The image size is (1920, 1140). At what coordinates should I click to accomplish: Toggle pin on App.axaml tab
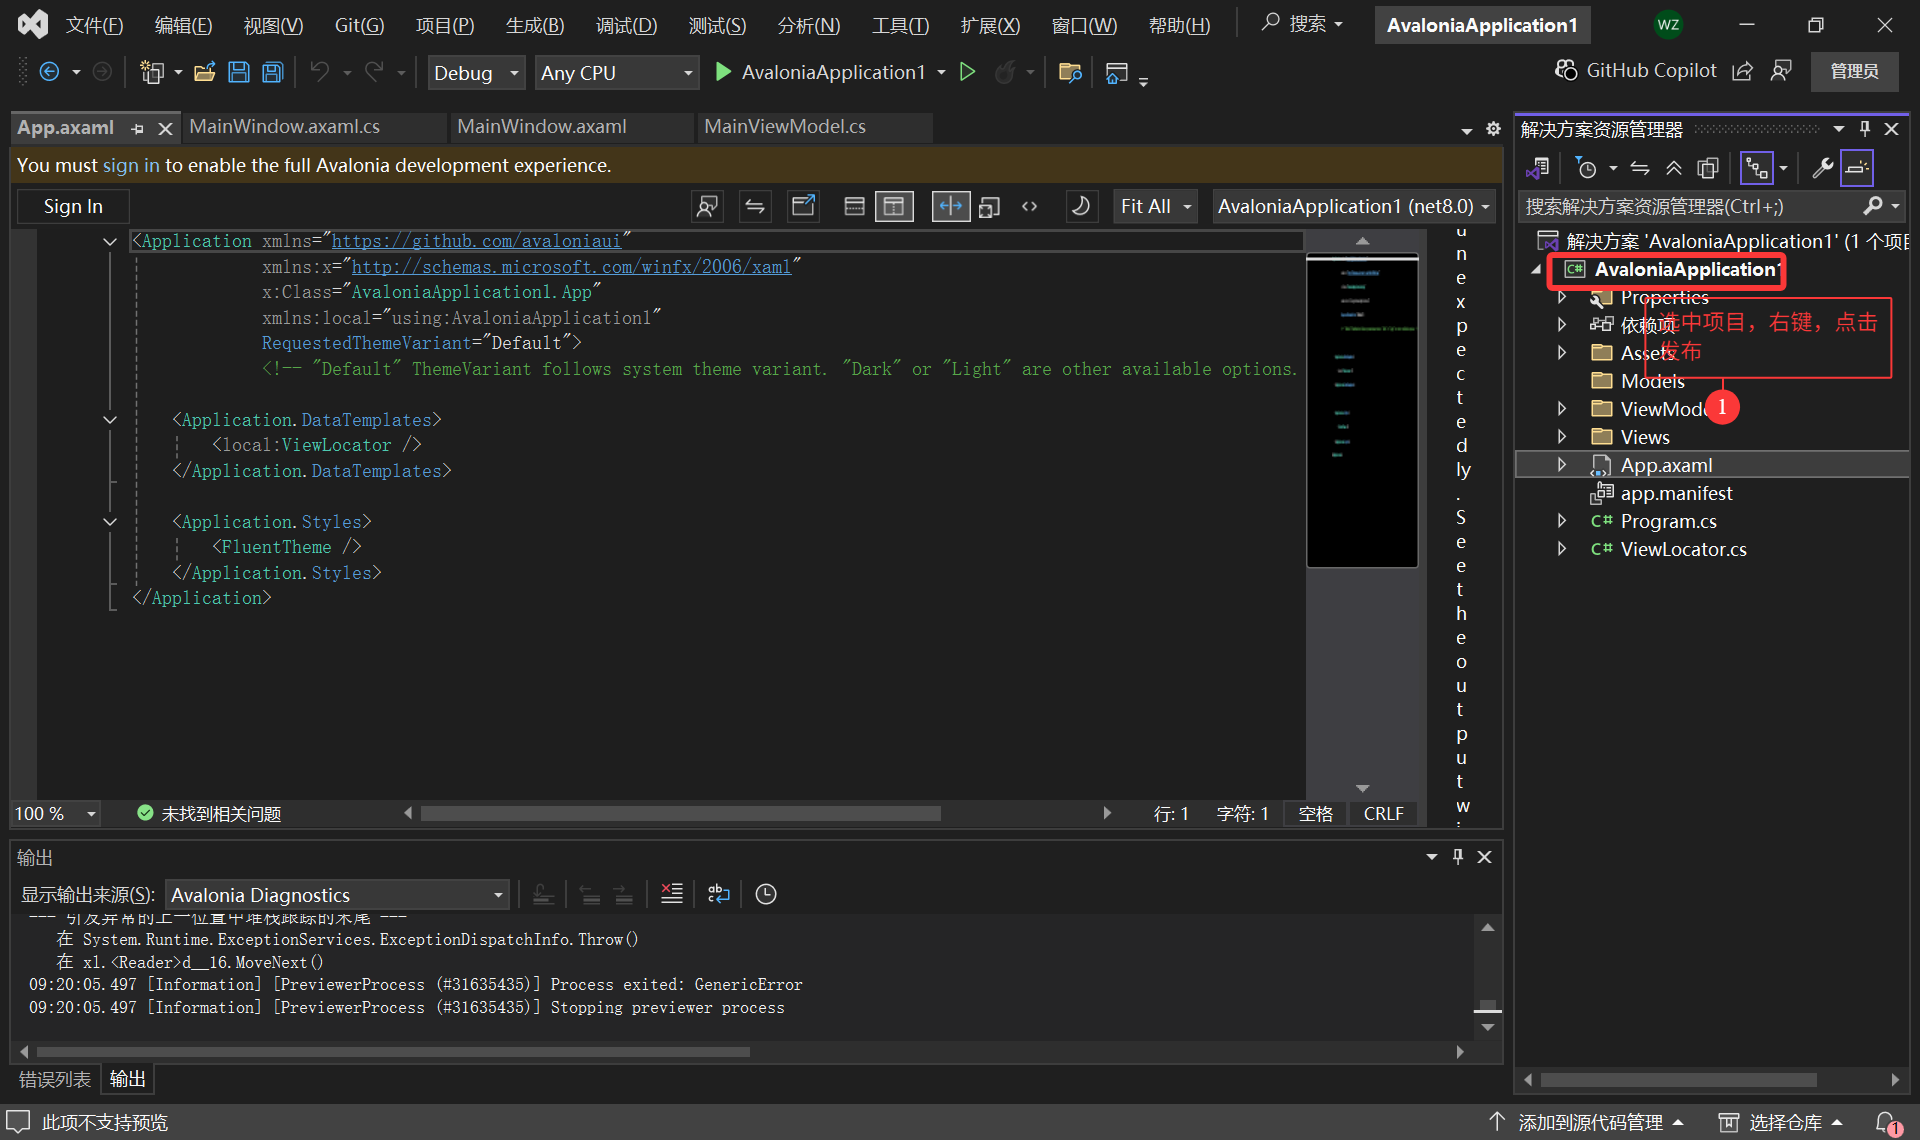(x=137, y=129)
